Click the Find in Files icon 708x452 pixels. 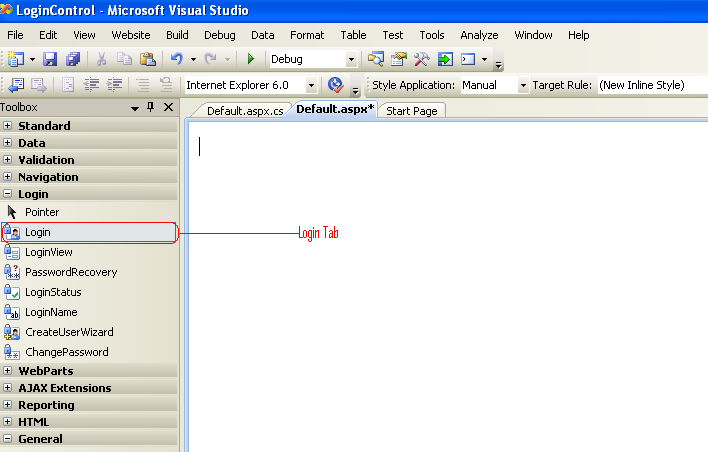point(376,59)
